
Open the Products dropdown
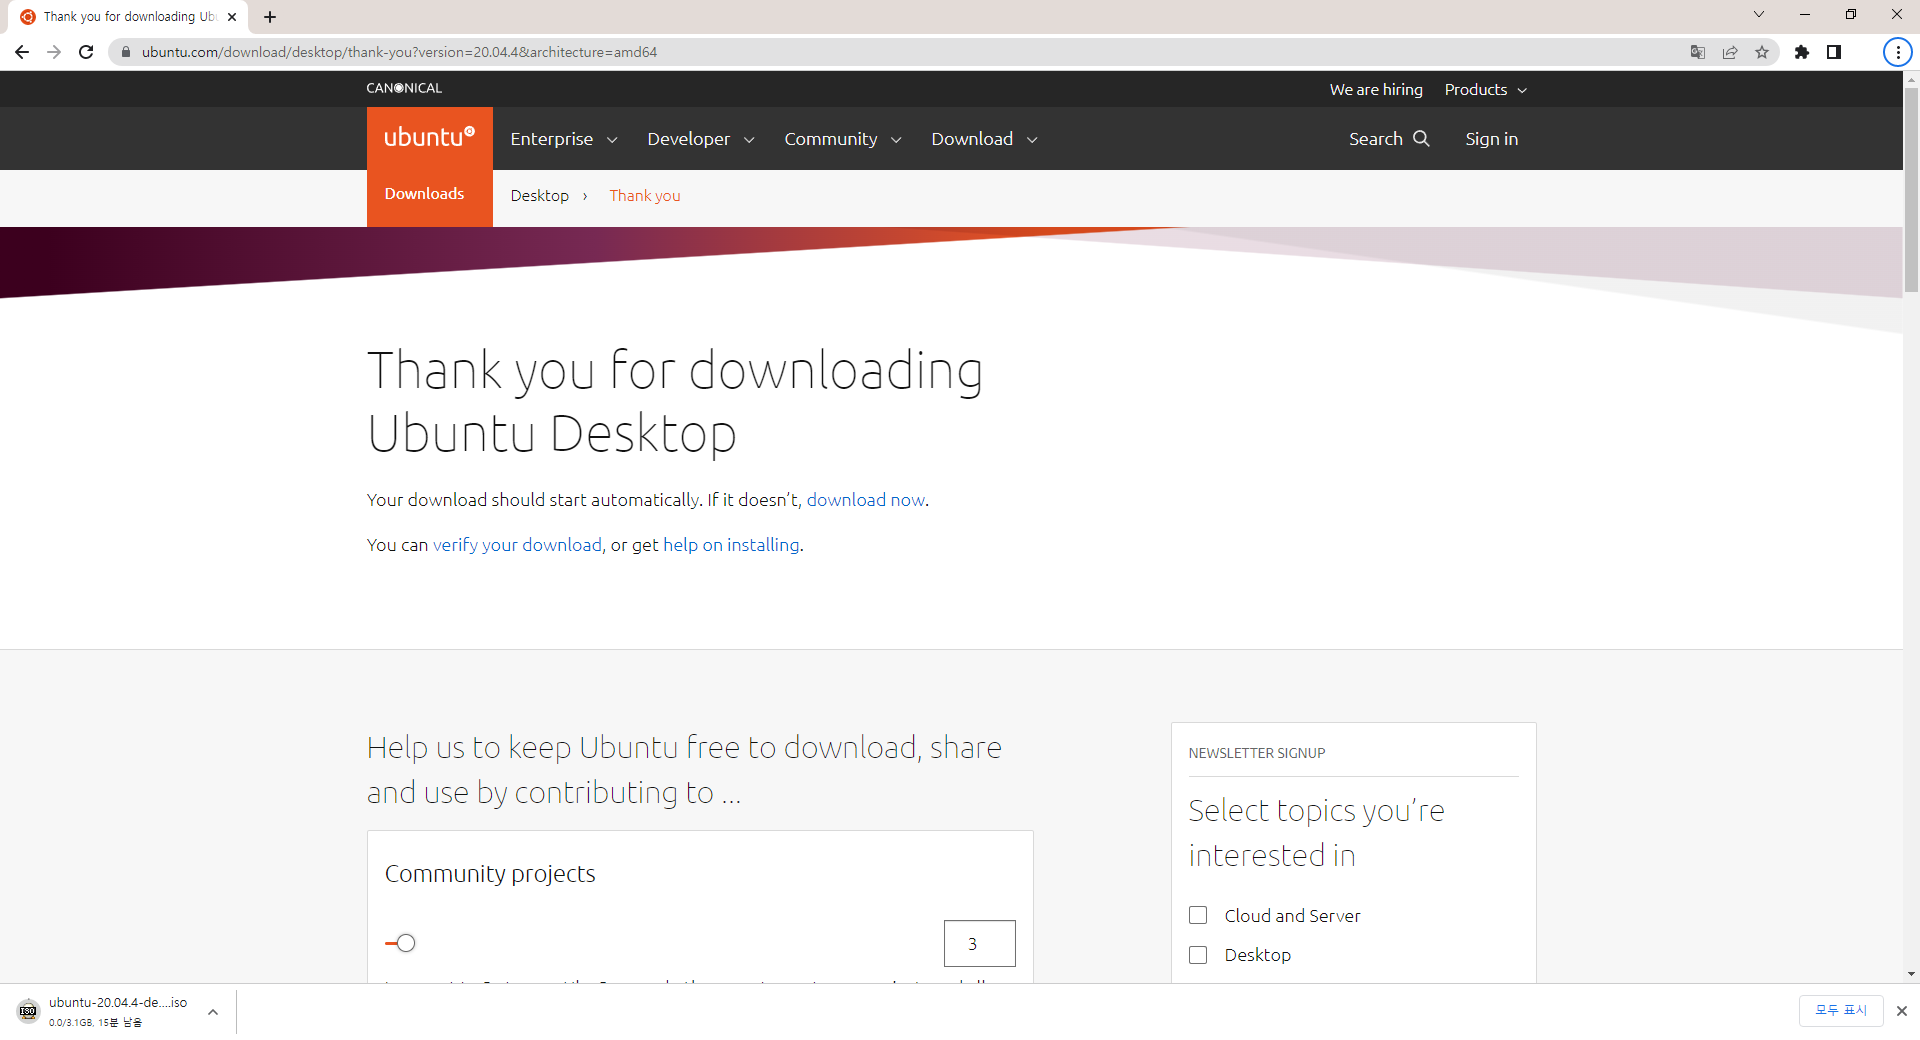(x=1486, y=90)
